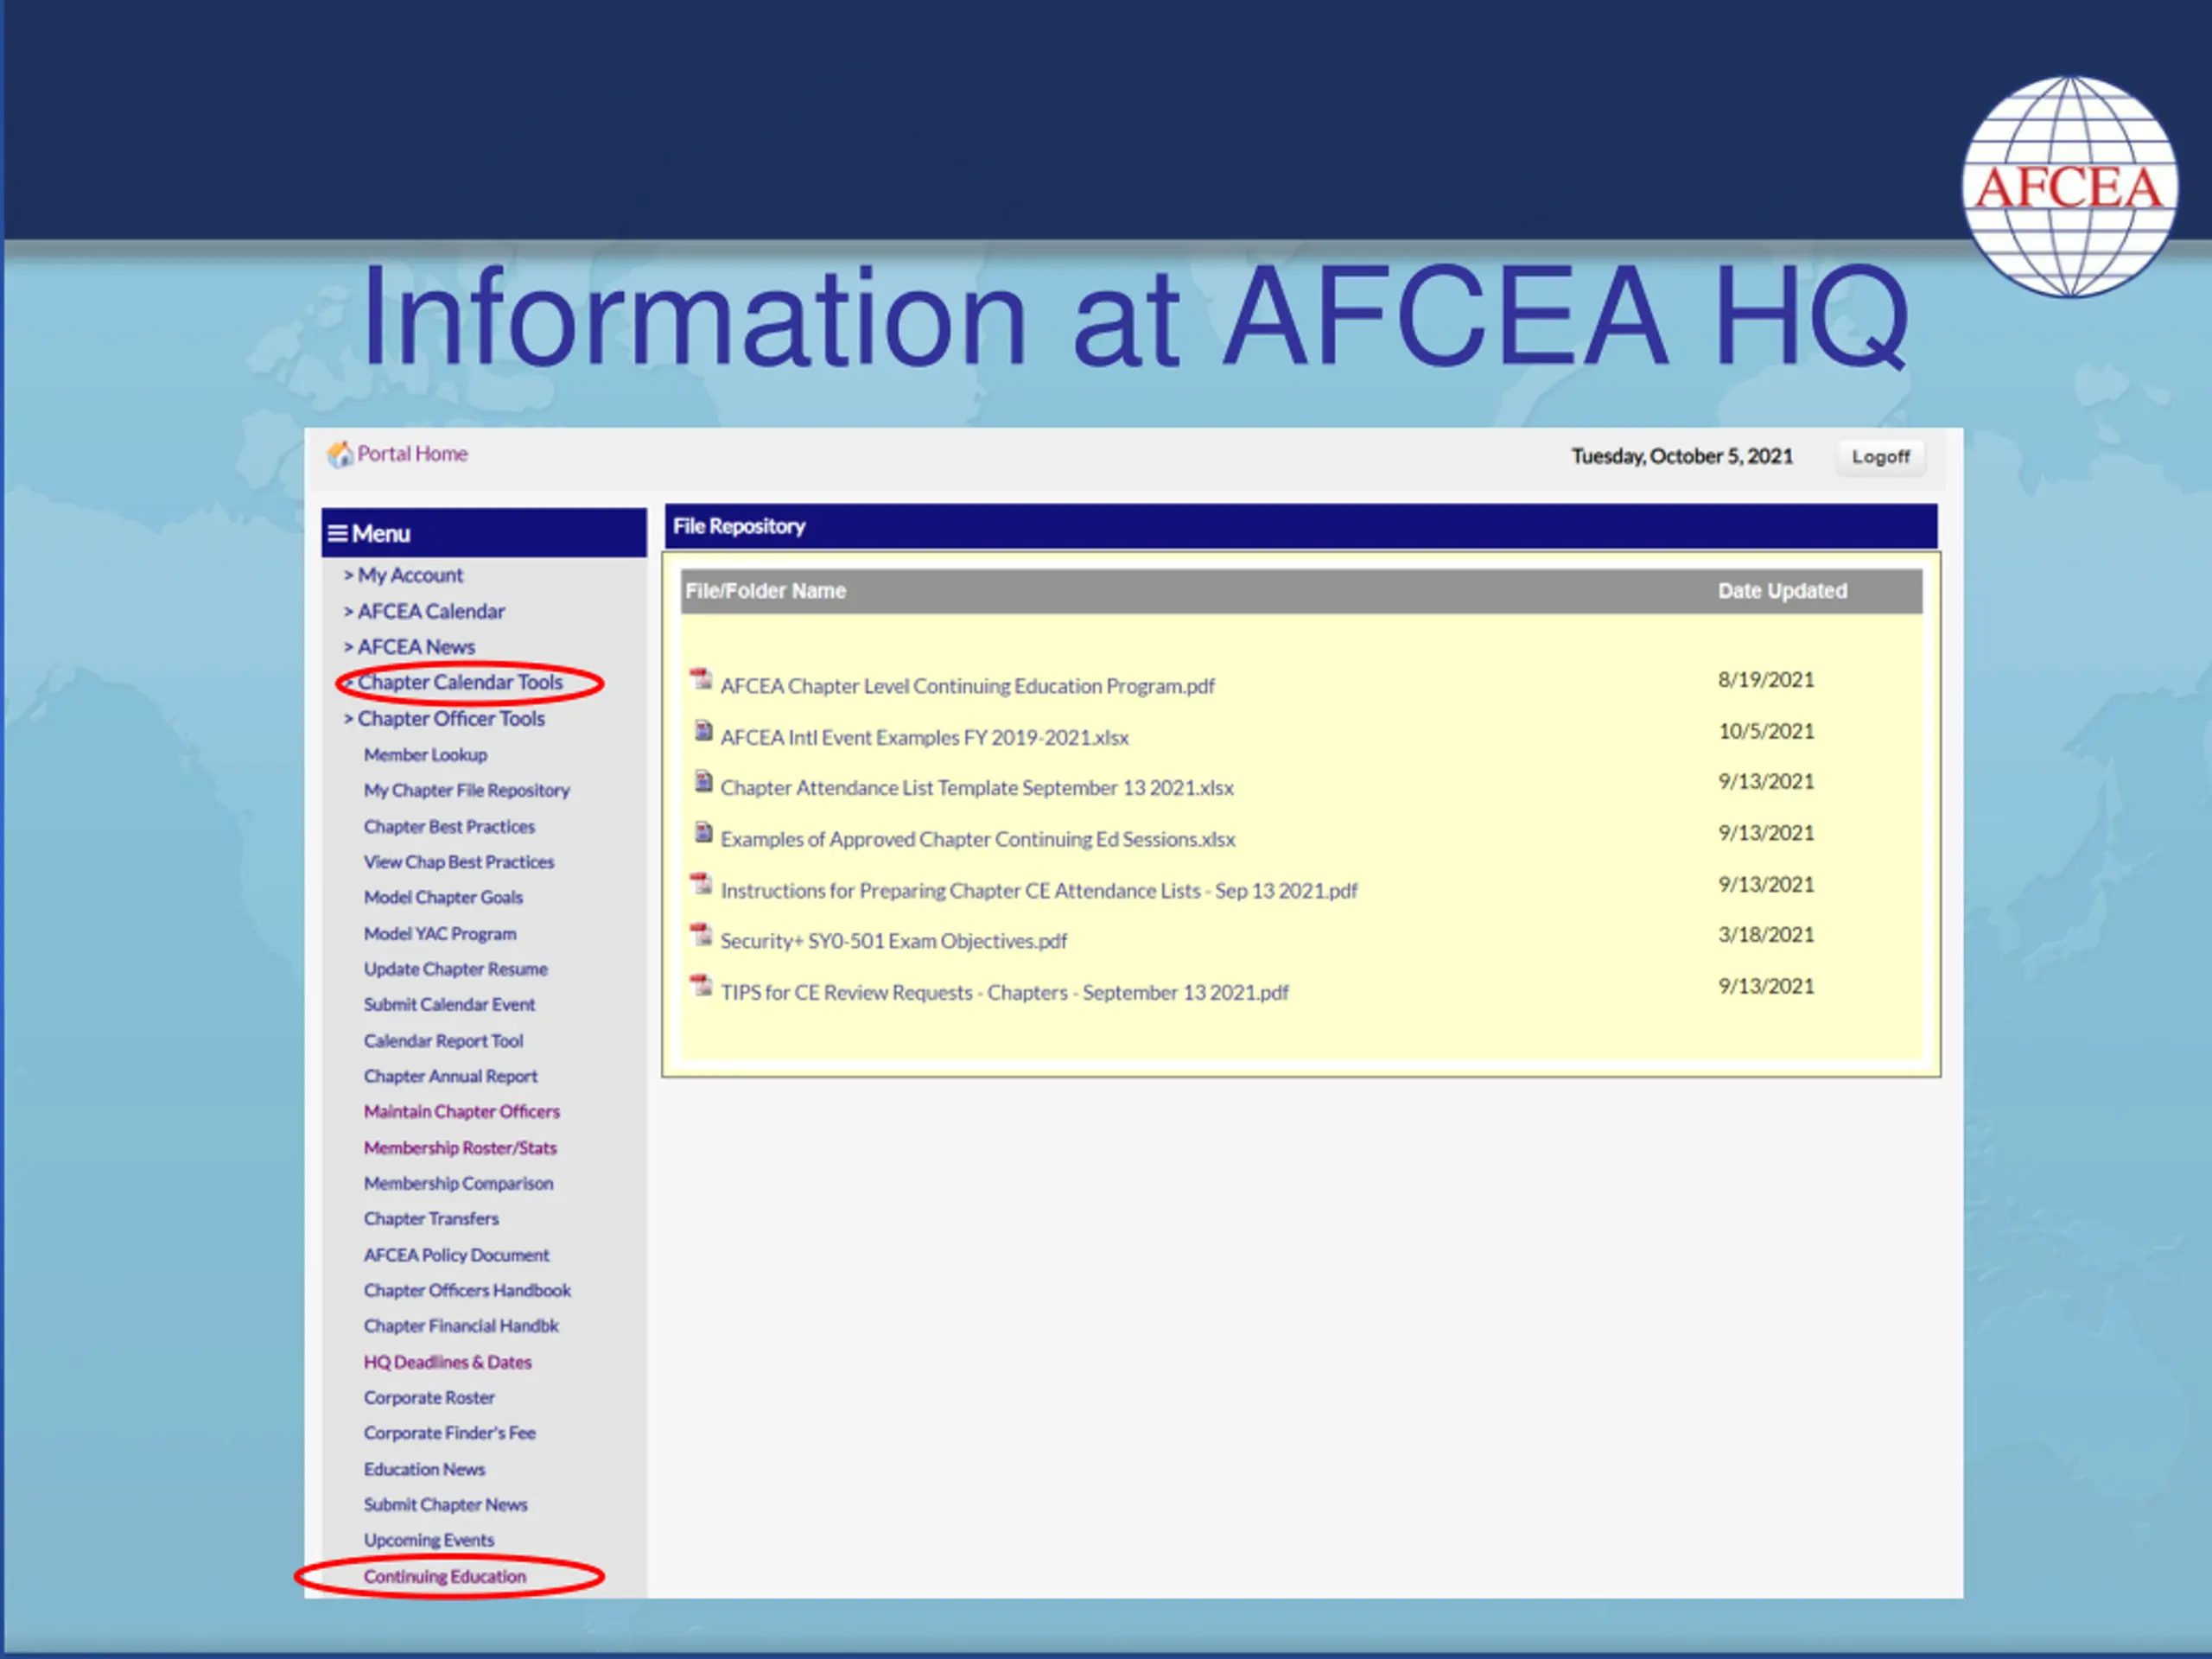Viewport: 2212px width, 1659px height.
Task: Open Chapter Attendance List Template September 13 2021.xlsx
Action: (x=977, y=788)
